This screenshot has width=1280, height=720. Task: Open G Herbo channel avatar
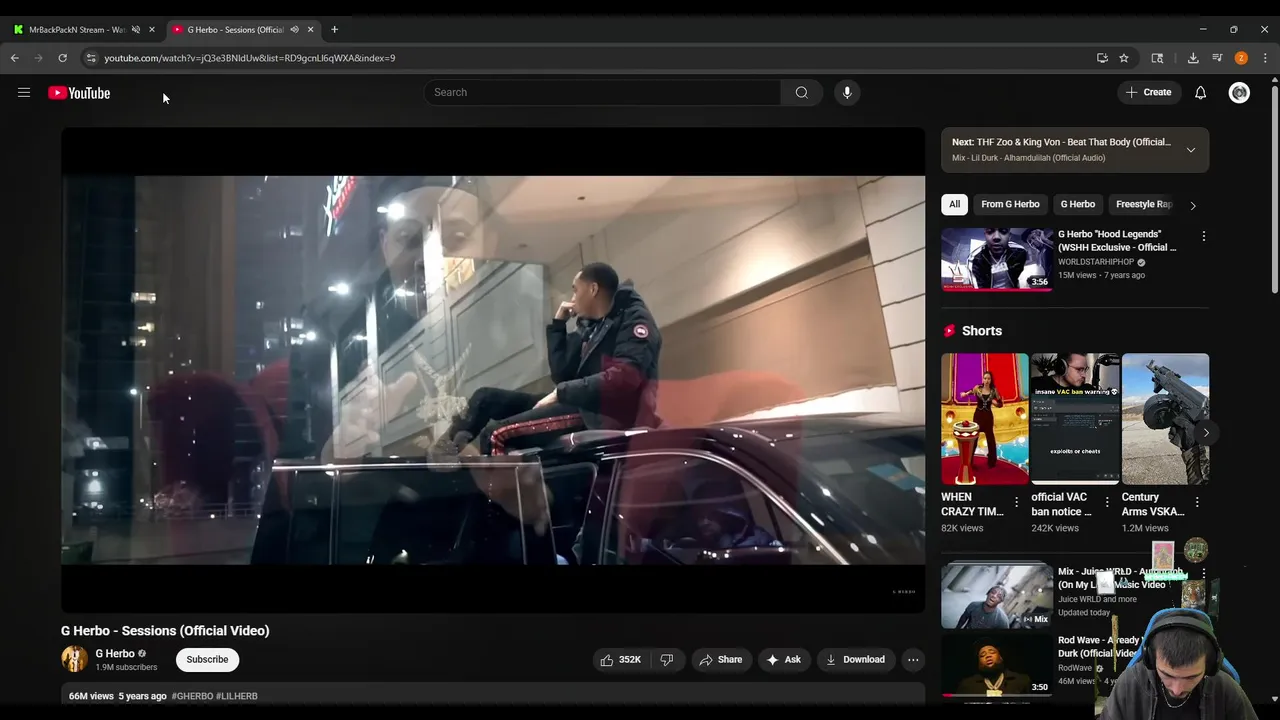(x=74, y=659)
